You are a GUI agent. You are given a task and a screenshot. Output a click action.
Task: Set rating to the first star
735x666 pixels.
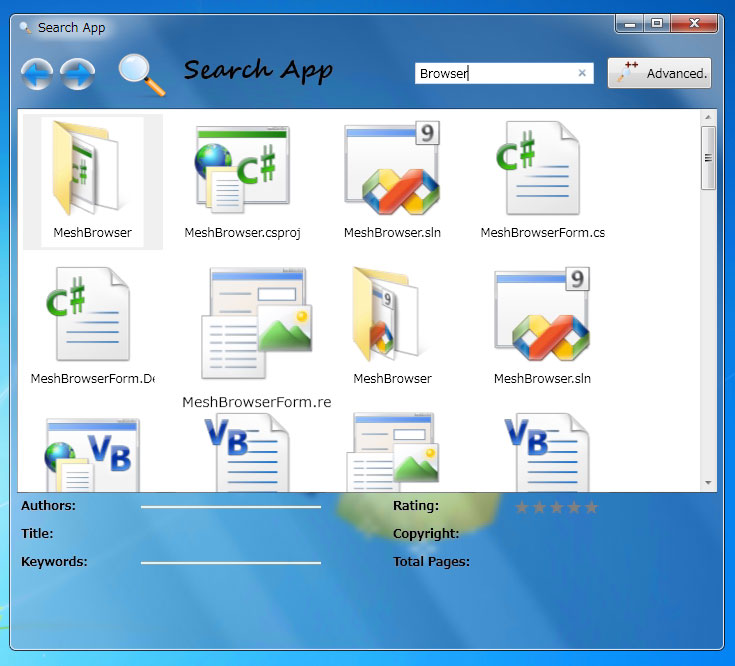(522, 507)
